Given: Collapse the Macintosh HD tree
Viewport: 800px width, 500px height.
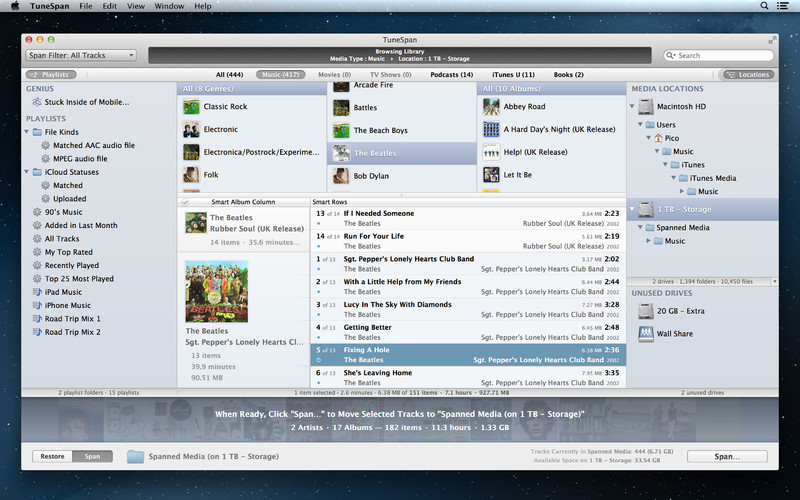Looking at the screenshot, I should tap(632, 107).
